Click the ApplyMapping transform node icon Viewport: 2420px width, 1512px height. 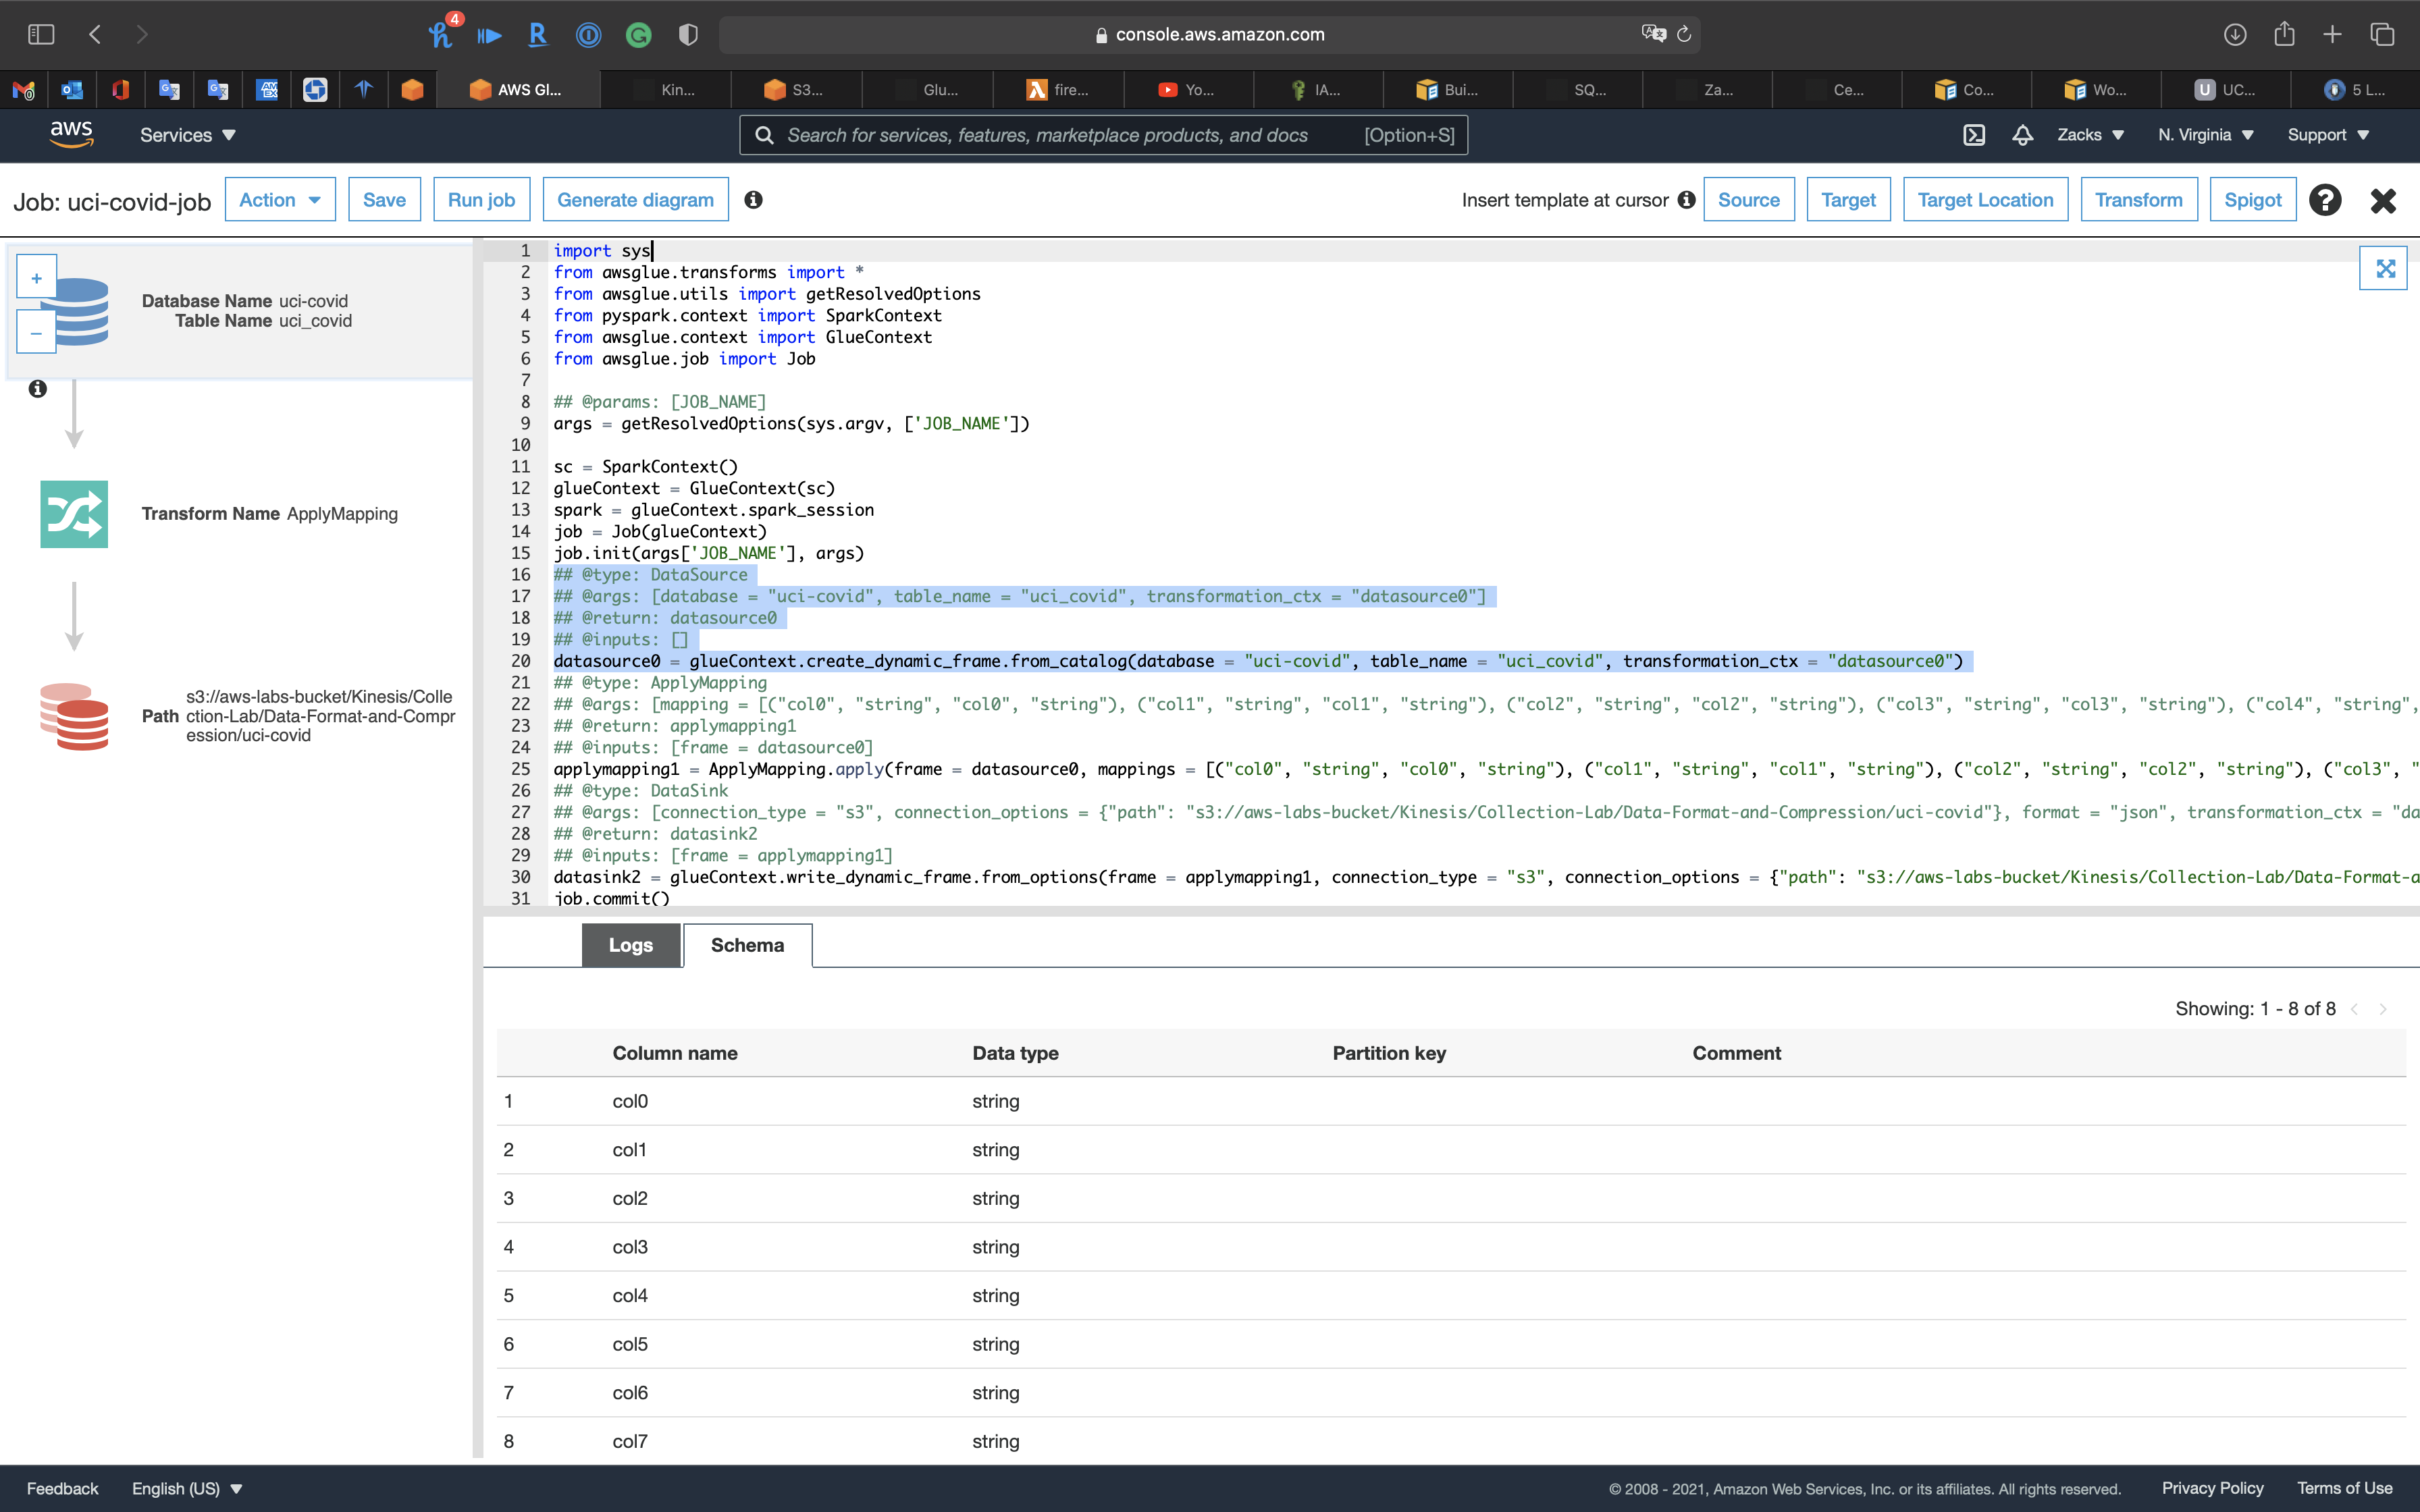[x=74, y=514]
